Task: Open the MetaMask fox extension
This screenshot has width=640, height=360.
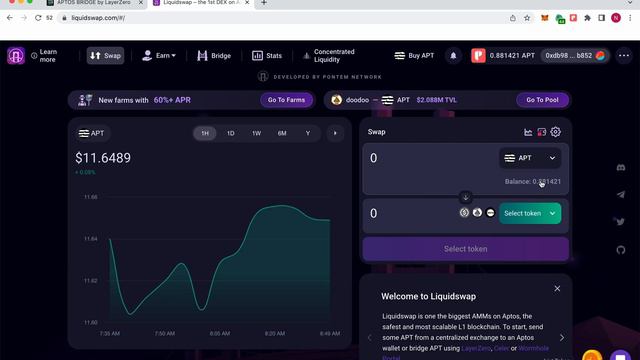Action: click(544, 18)
